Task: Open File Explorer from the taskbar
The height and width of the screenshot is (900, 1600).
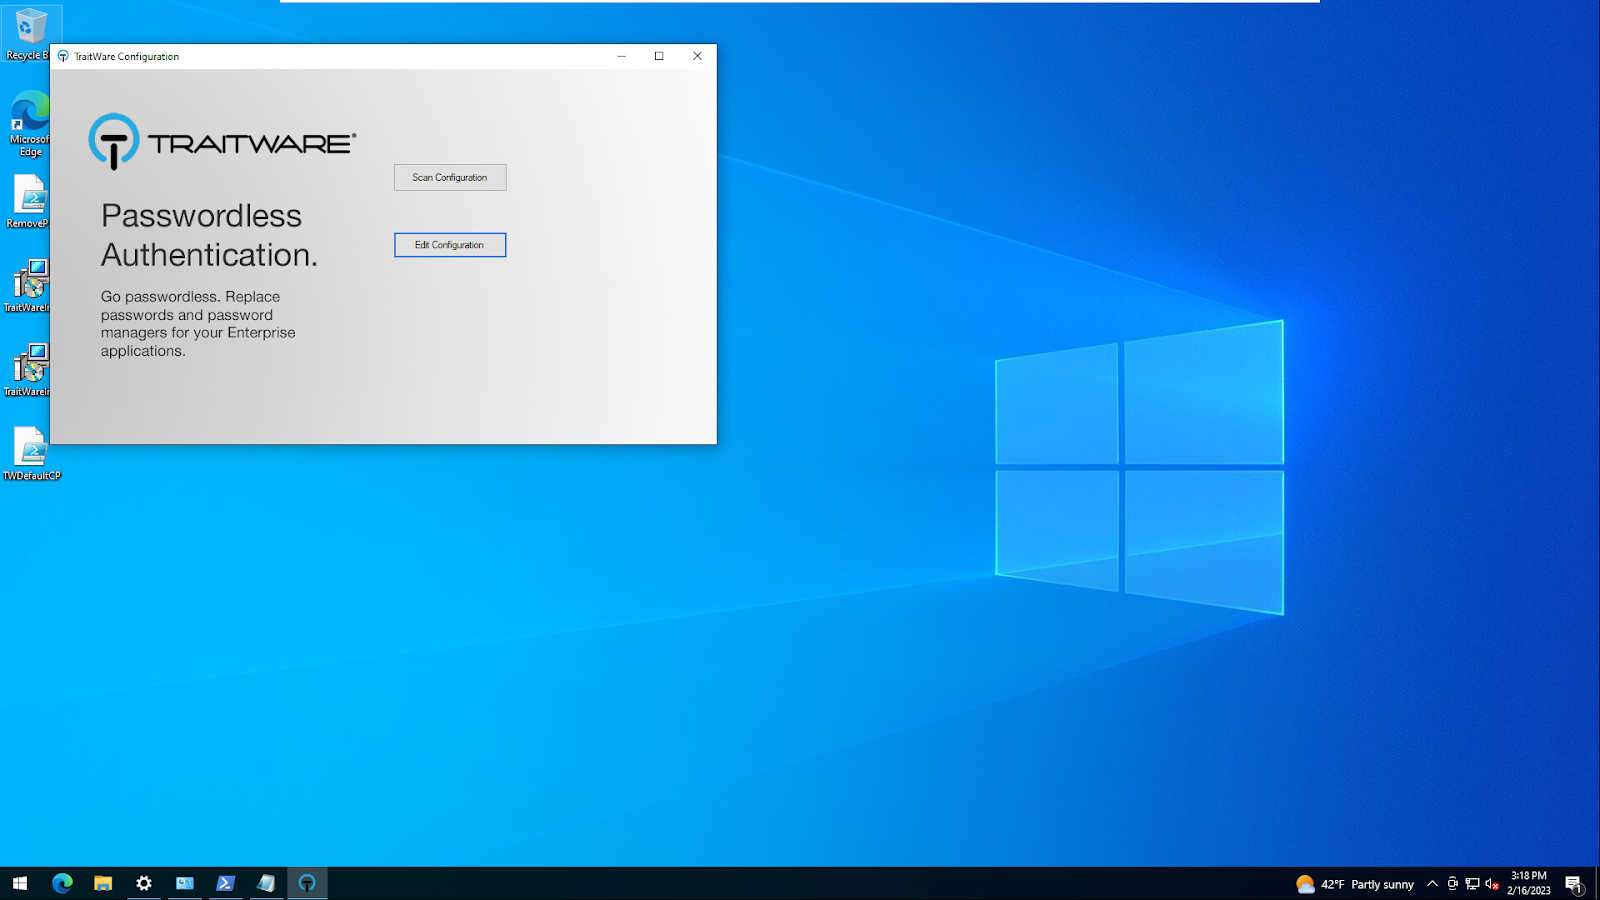Action: point(103,883)
